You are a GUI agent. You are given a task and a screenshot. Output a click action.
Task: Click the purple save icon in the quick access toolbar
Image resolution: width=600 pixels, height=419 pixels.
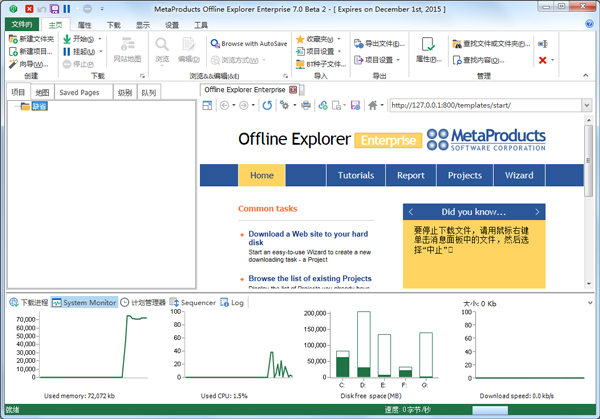pyautogui.click(x=55, y=9)
